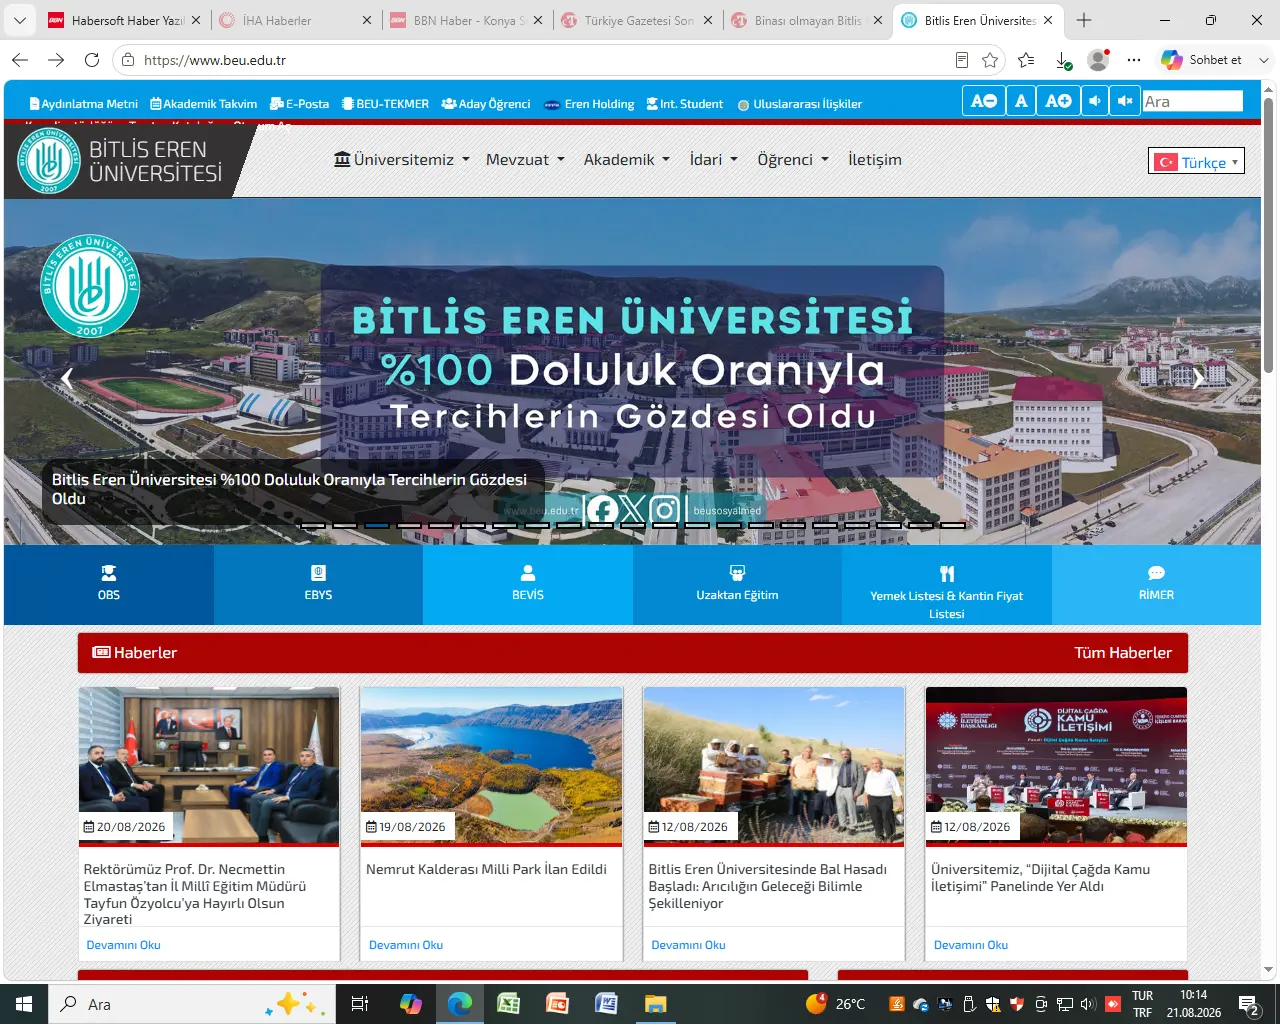This screenshot has width=1280, height=1024.
Task: Open the Windows notification center
Action: [x=1249, y=1004]
